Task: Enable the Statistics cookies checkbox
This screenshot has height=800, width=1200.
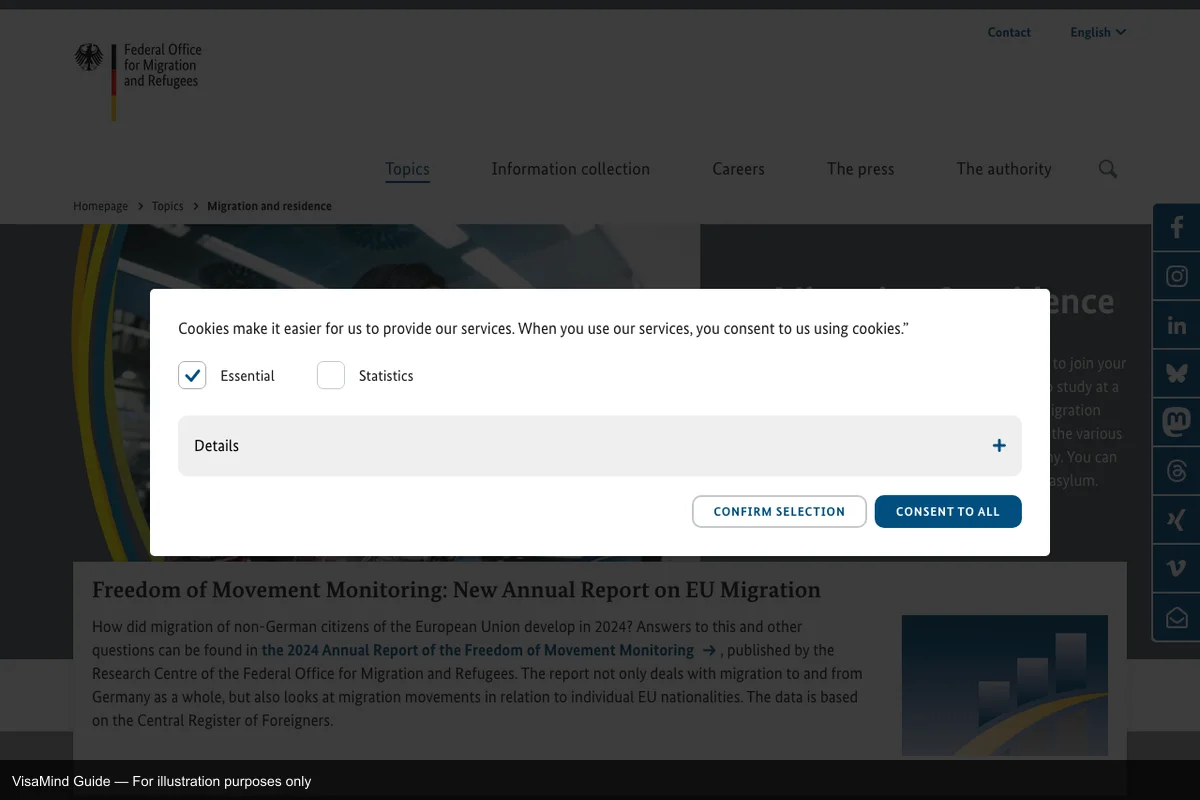Action: (331, 375)
